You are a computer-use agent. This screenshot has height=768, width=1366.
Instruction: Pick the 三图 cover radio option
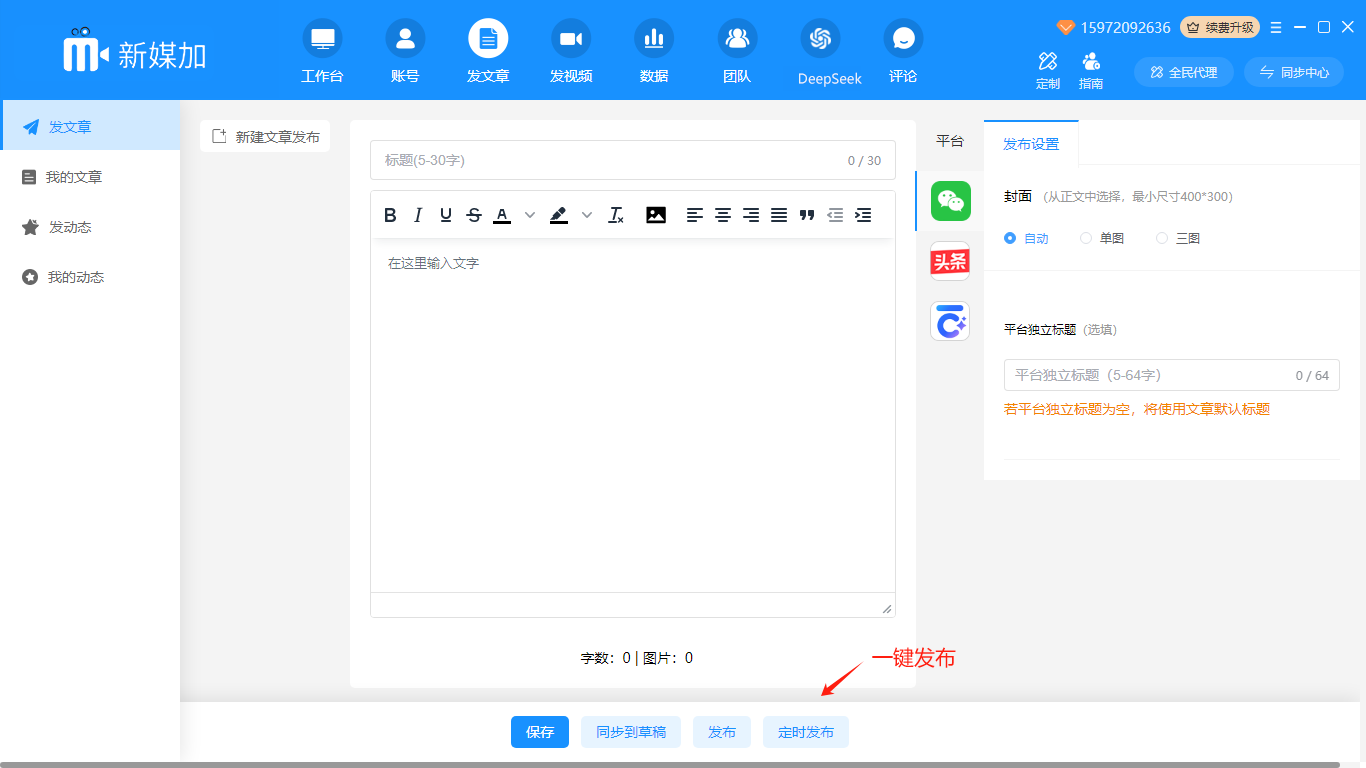pos(1162,238)
